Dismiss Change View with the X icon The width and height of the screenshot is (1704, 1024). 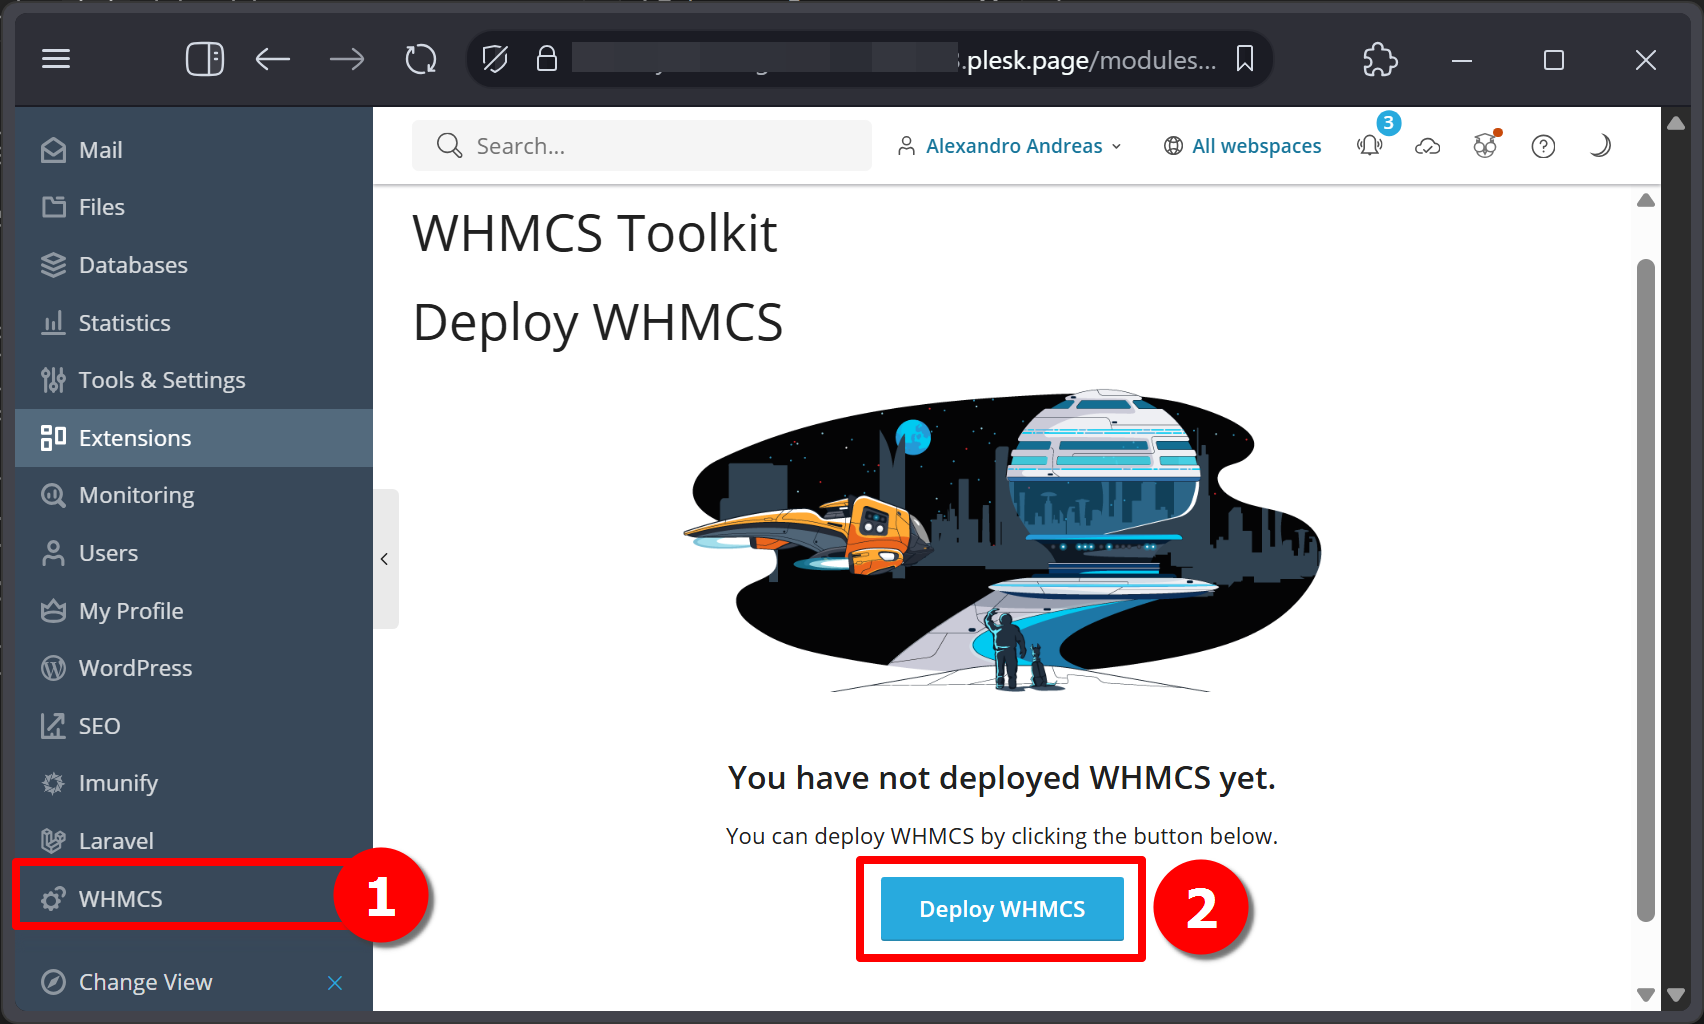(335, 983)
